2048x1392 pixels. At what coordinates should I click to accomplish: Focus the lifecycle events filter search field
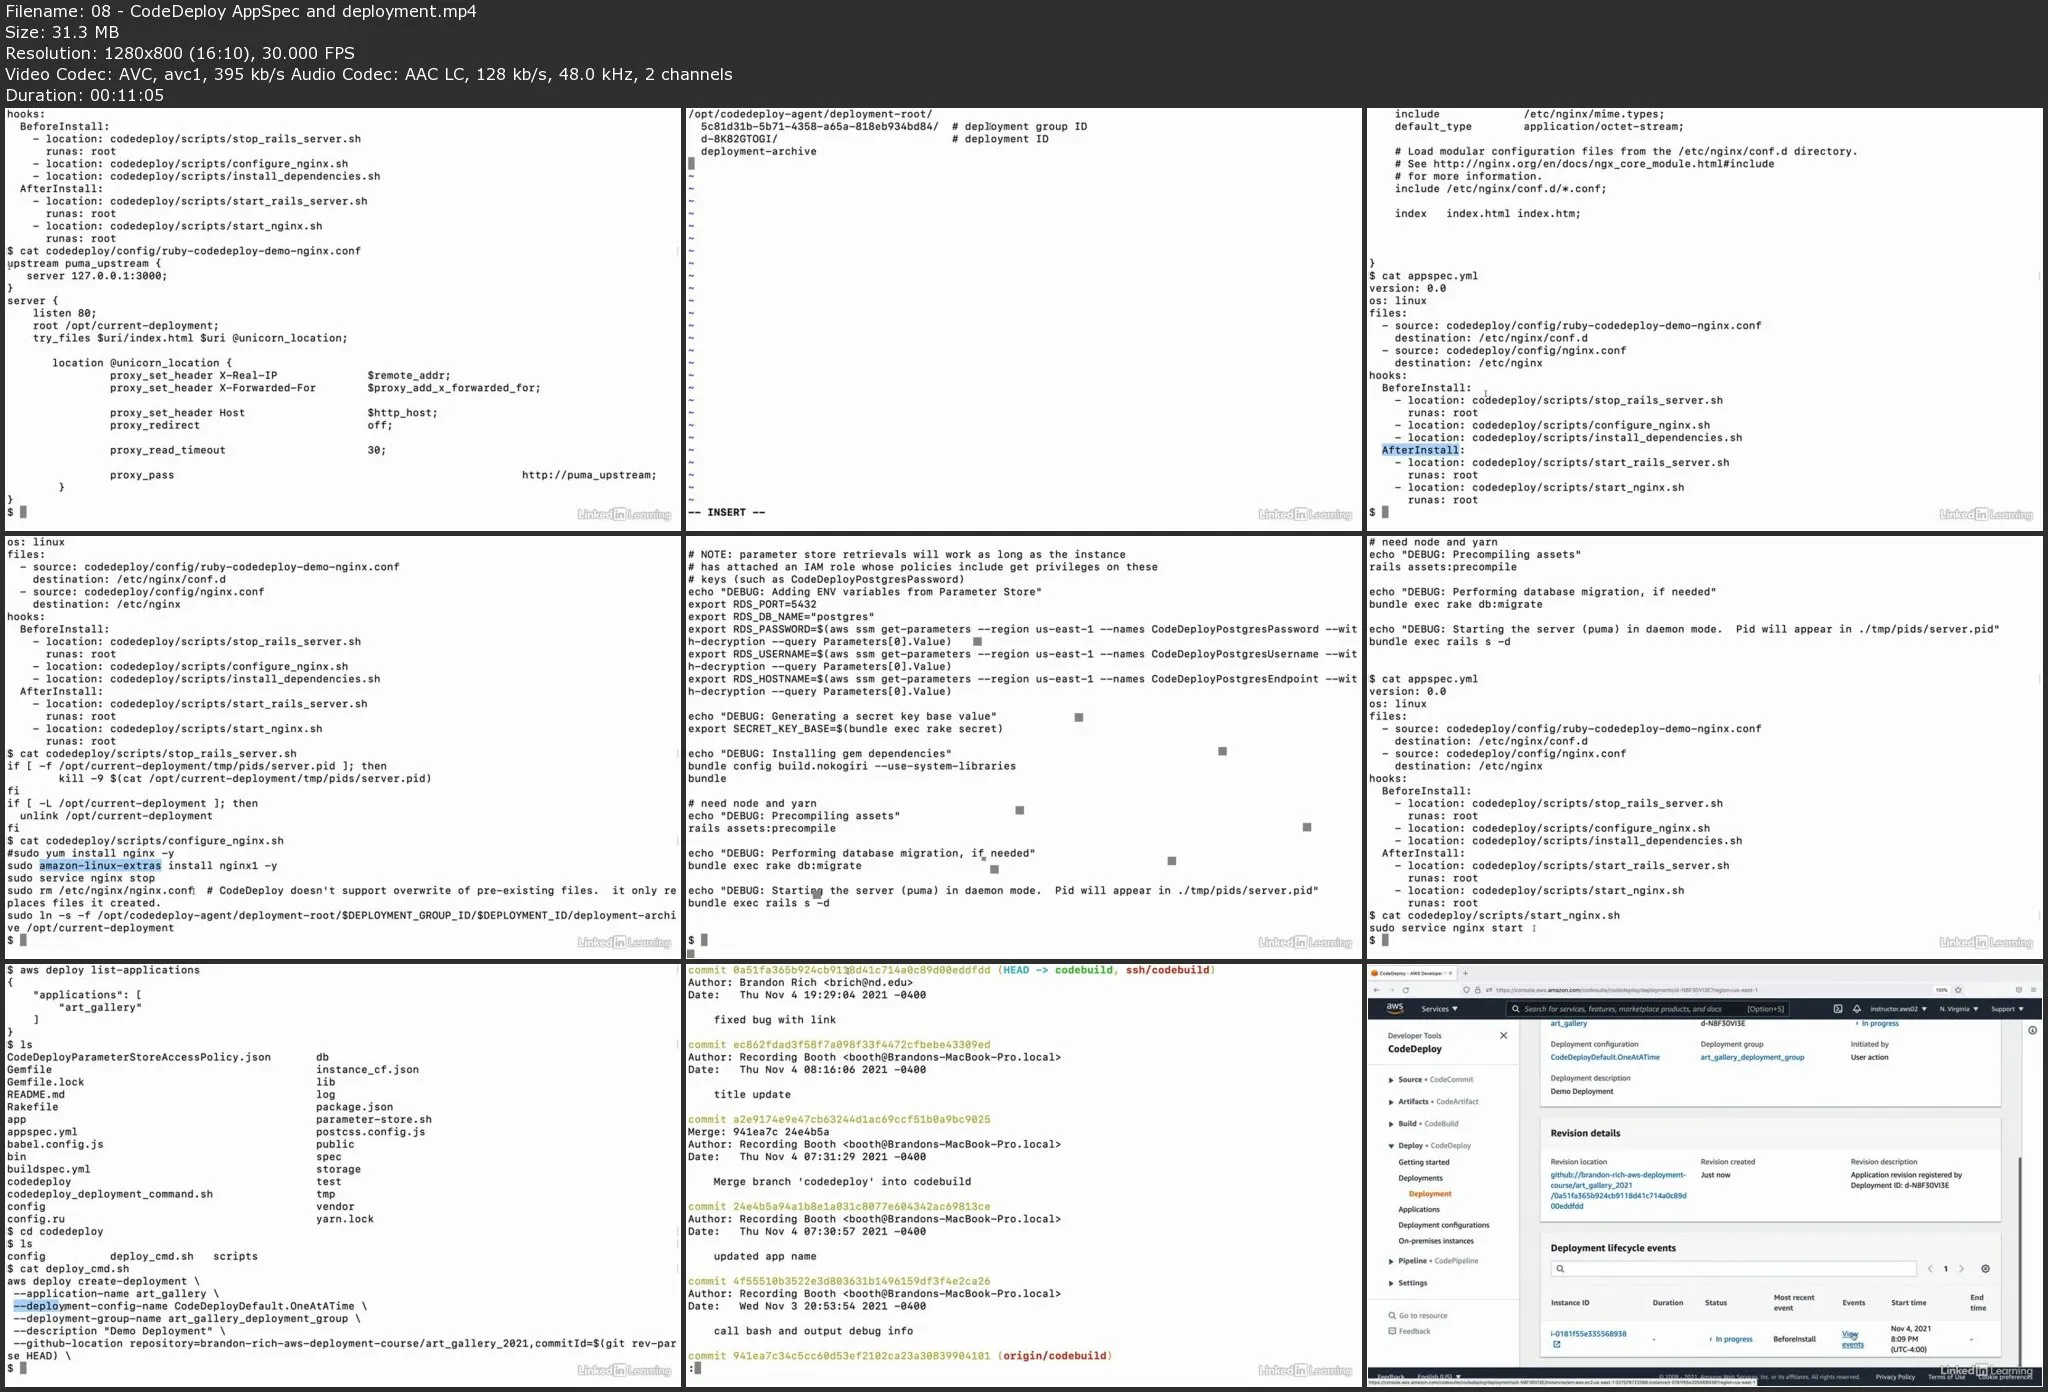[x=1734, y=1269]
